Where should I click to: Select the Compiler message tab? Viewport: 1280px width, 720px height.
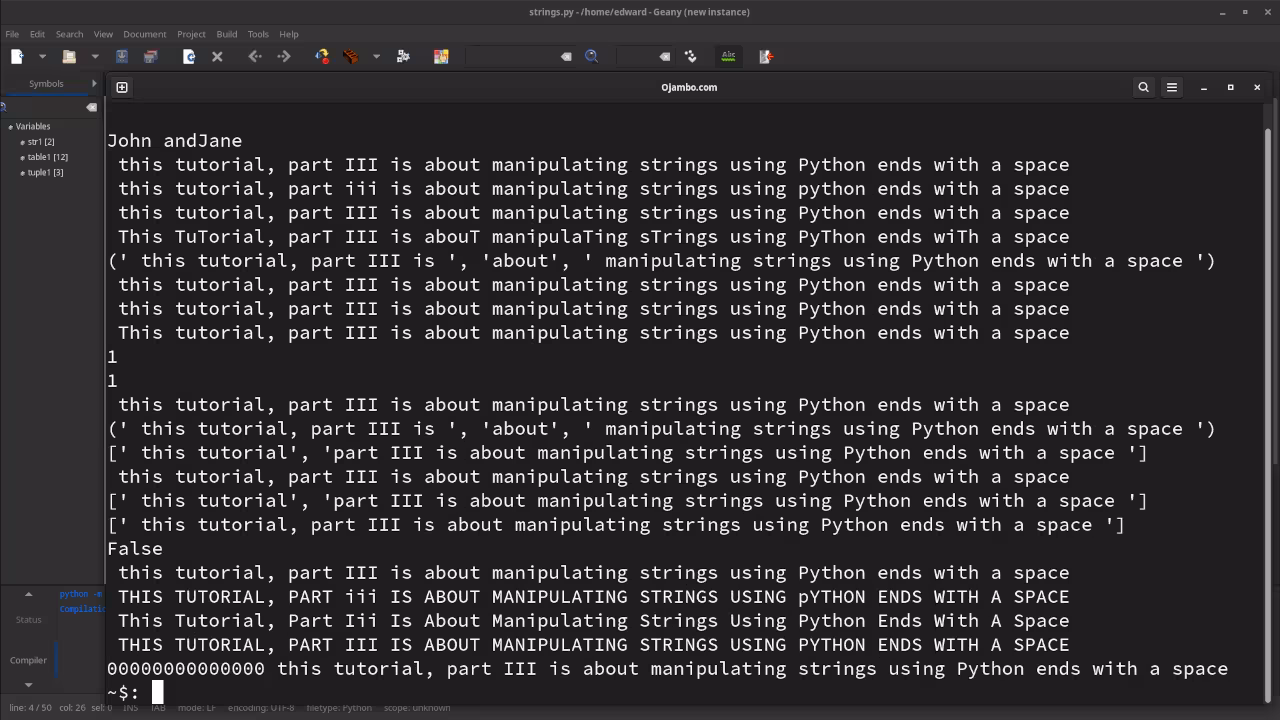point(28,660)
